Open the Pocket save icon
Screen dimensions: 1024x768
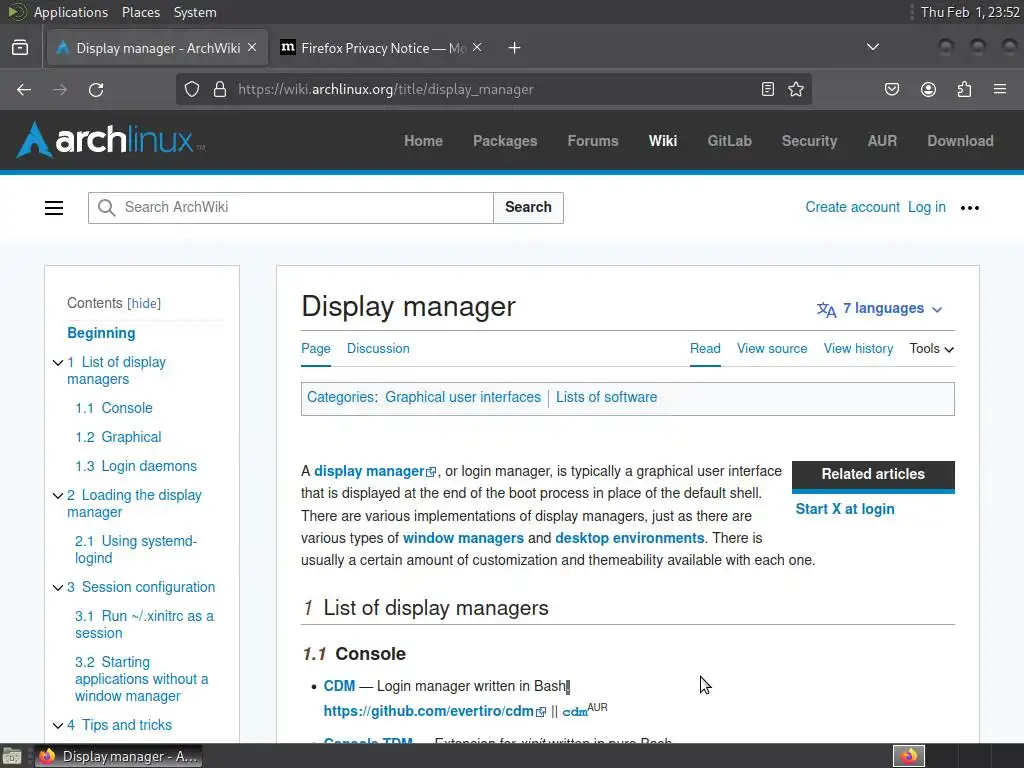[x=891, y=89]
